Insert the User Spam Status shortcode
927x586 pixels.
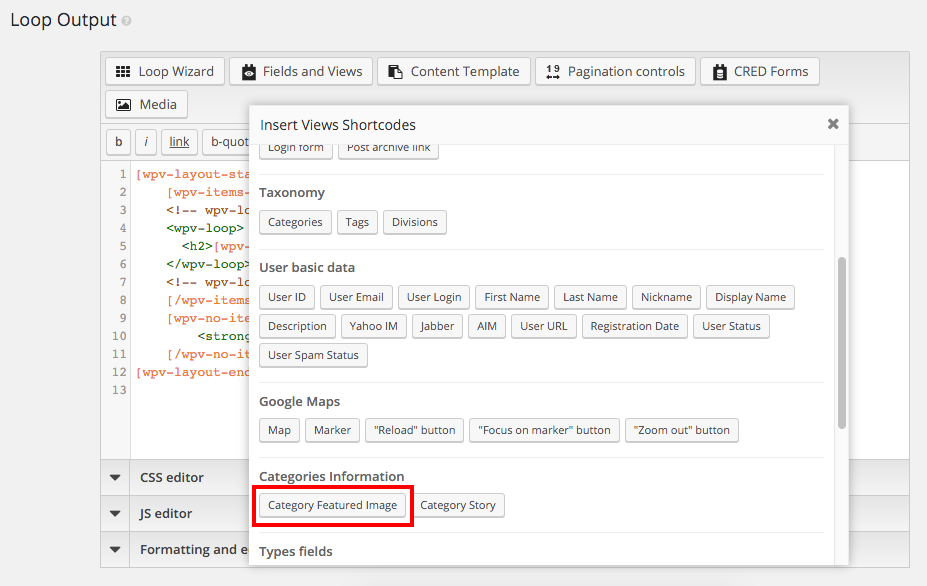coord(313,355)
